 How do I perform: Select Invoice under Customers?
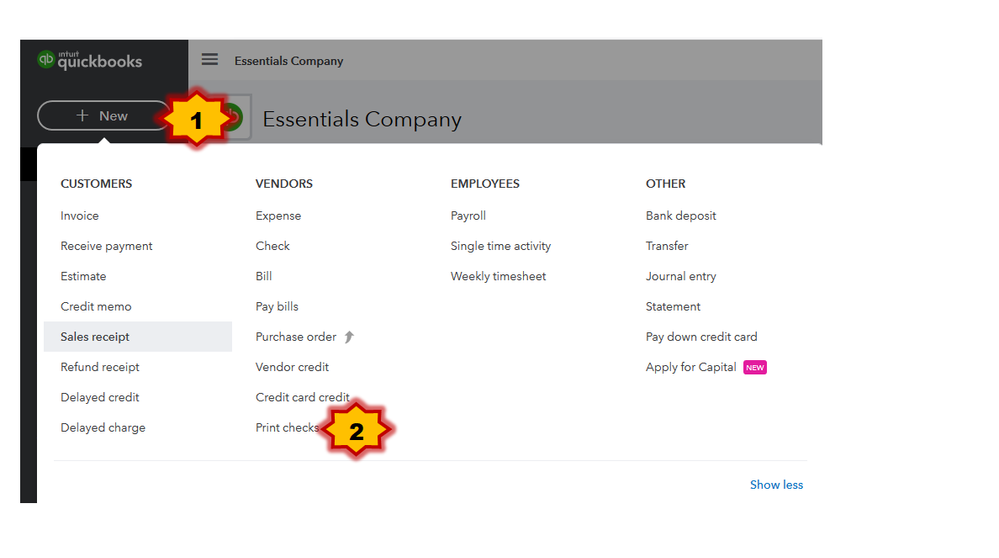[80, 216]
